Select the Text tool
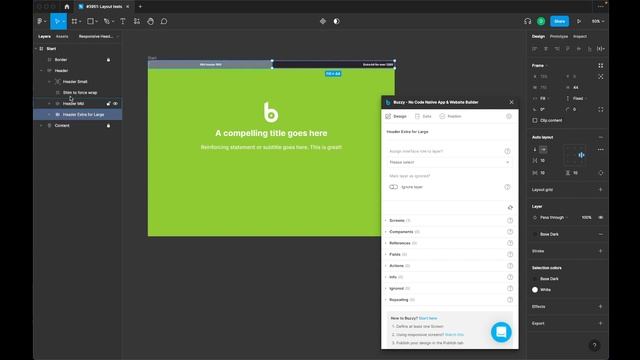This screenshot has height=360, width=640. click(123, 21)
